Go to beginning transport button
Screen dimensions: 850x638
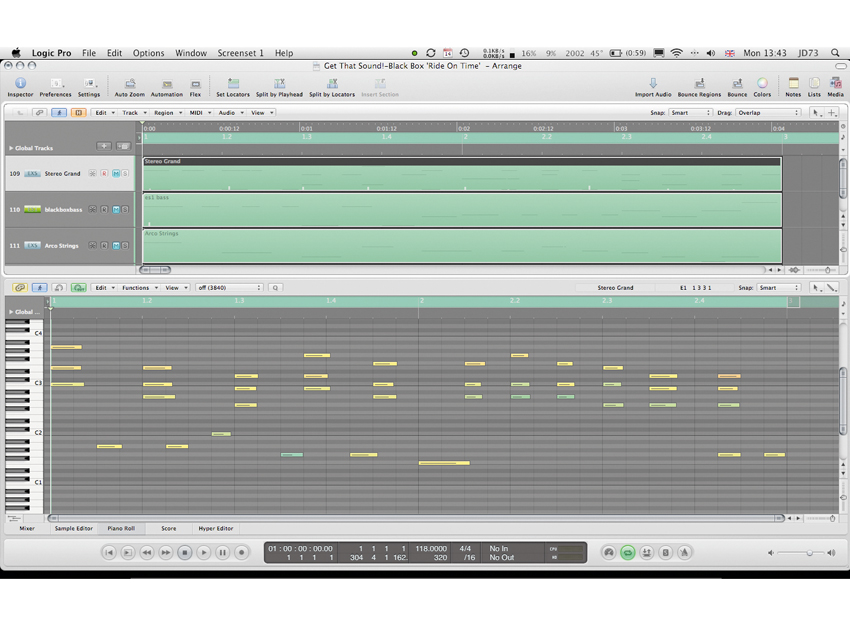[109, 552]
